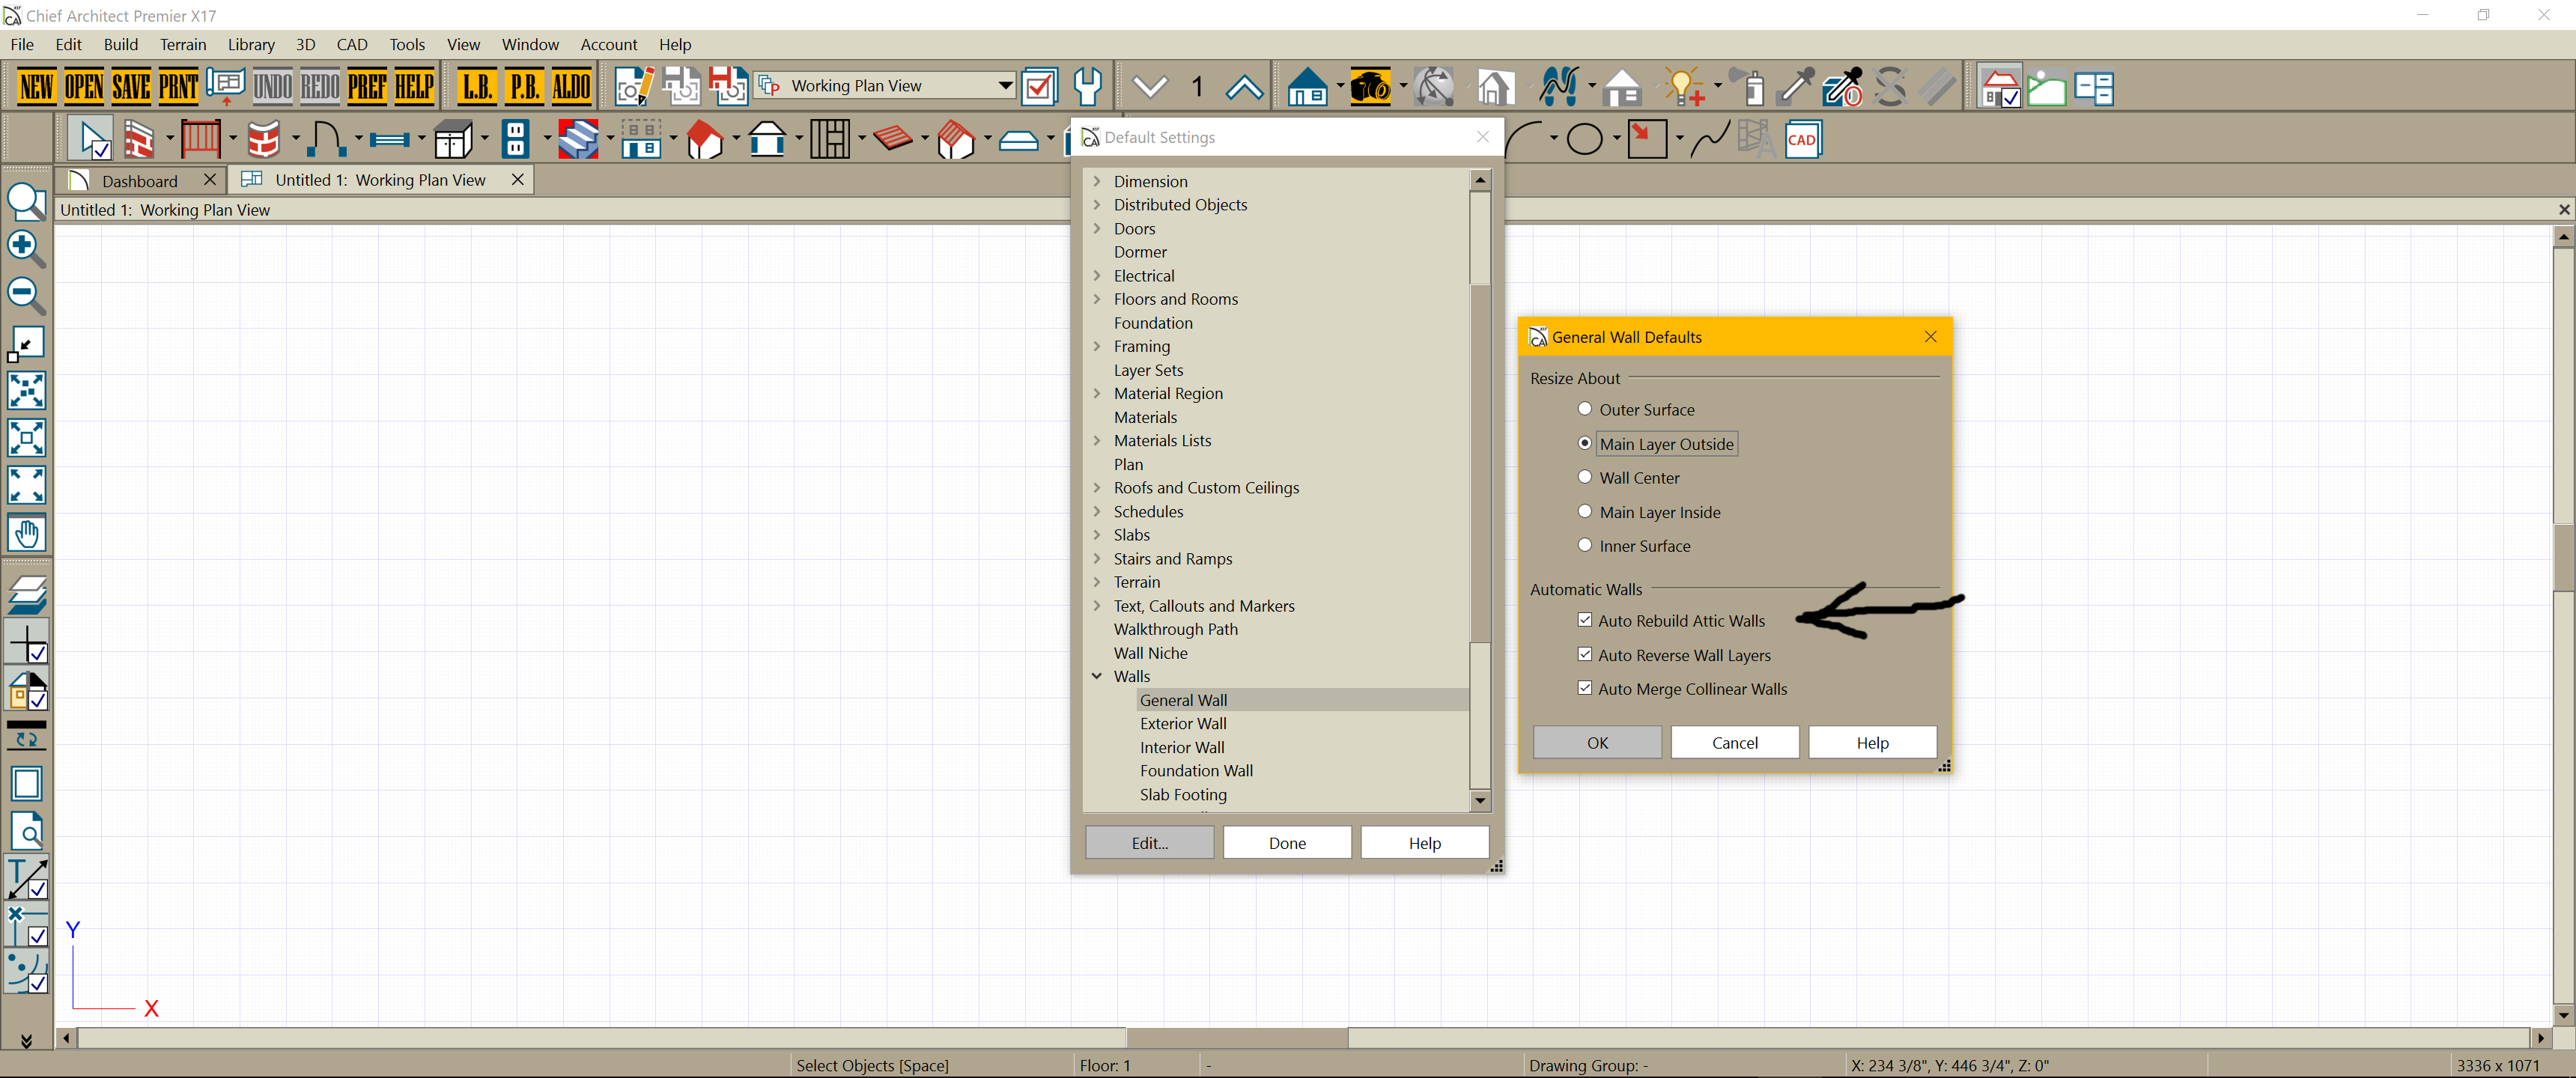Click the NEW plan toolbar icon

pyautogui.click(x=36, y=87)
